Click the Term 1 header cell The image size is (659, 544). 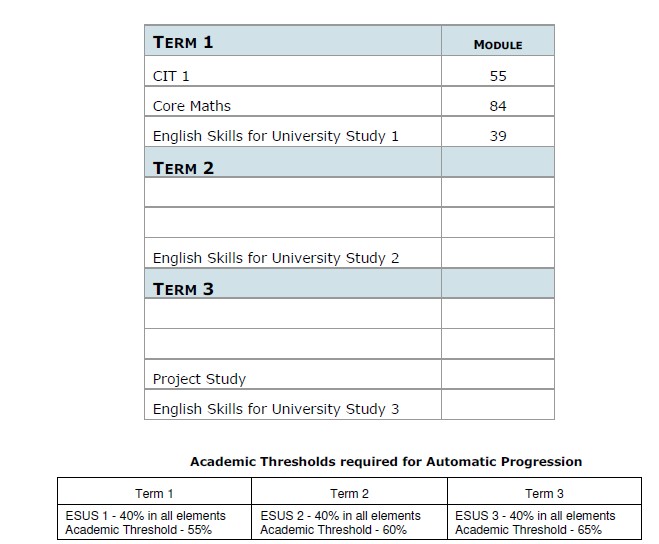click(293, 40)
